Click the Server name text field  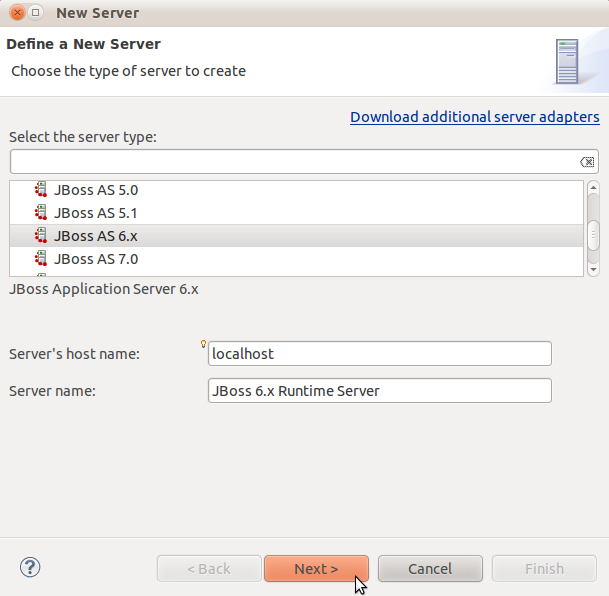click(x=379, y=391)
